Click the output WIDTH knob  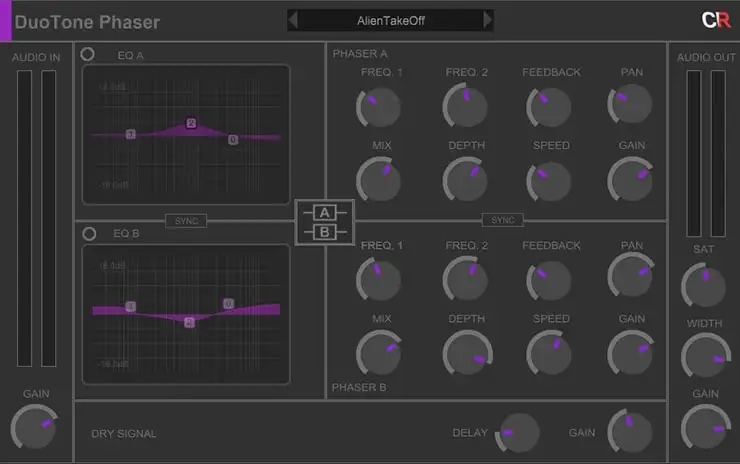(x=706, y=355)
